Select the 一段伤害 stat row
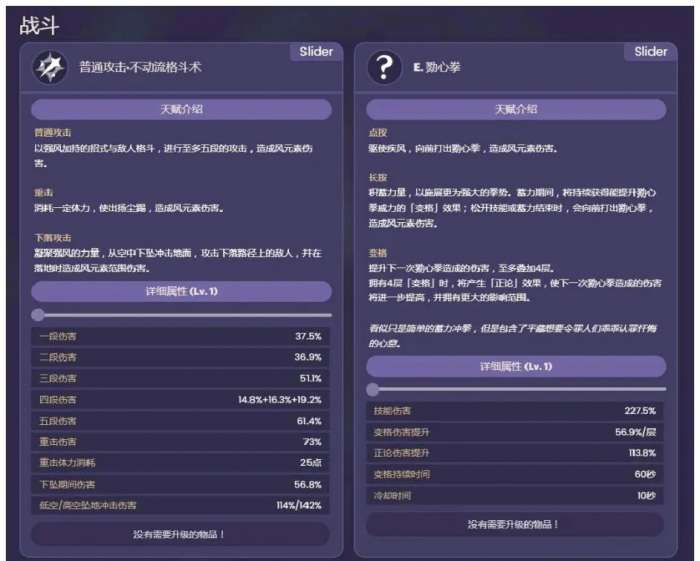 click(181, 336)
